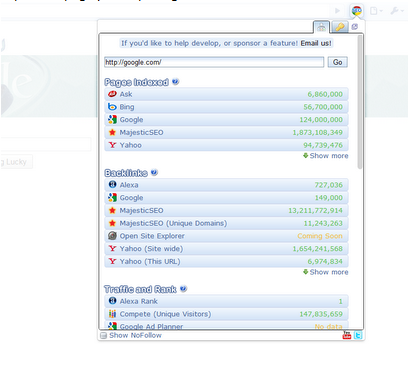Screen dimensions: 408x366
Task: Open the browser page menu icon
Action: (376, 11)
